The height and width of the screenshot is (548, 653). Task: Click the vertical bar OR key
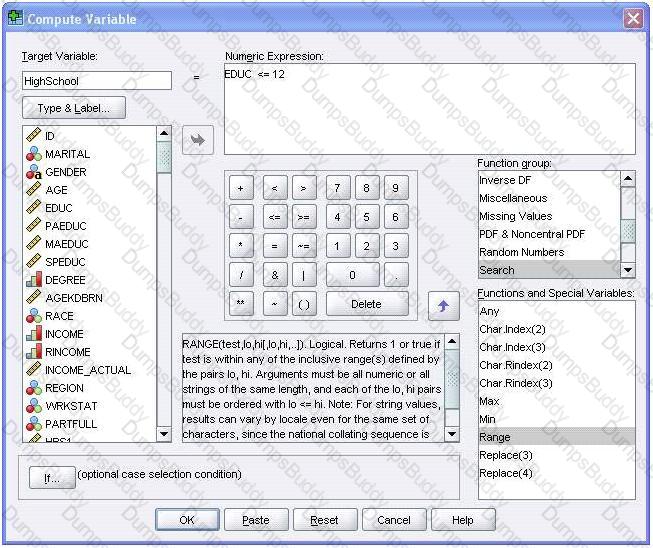point(304,275)
